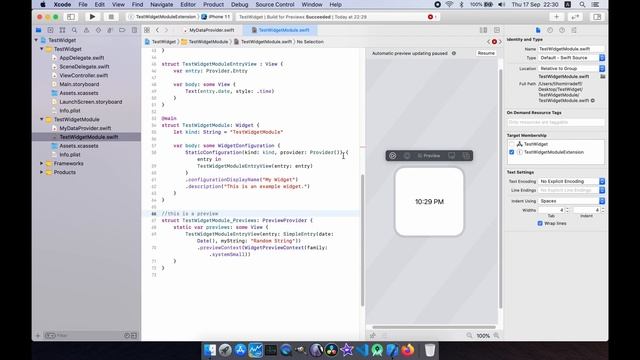Check the TestWidget target membership checkbox

click(x=511, y=144)
